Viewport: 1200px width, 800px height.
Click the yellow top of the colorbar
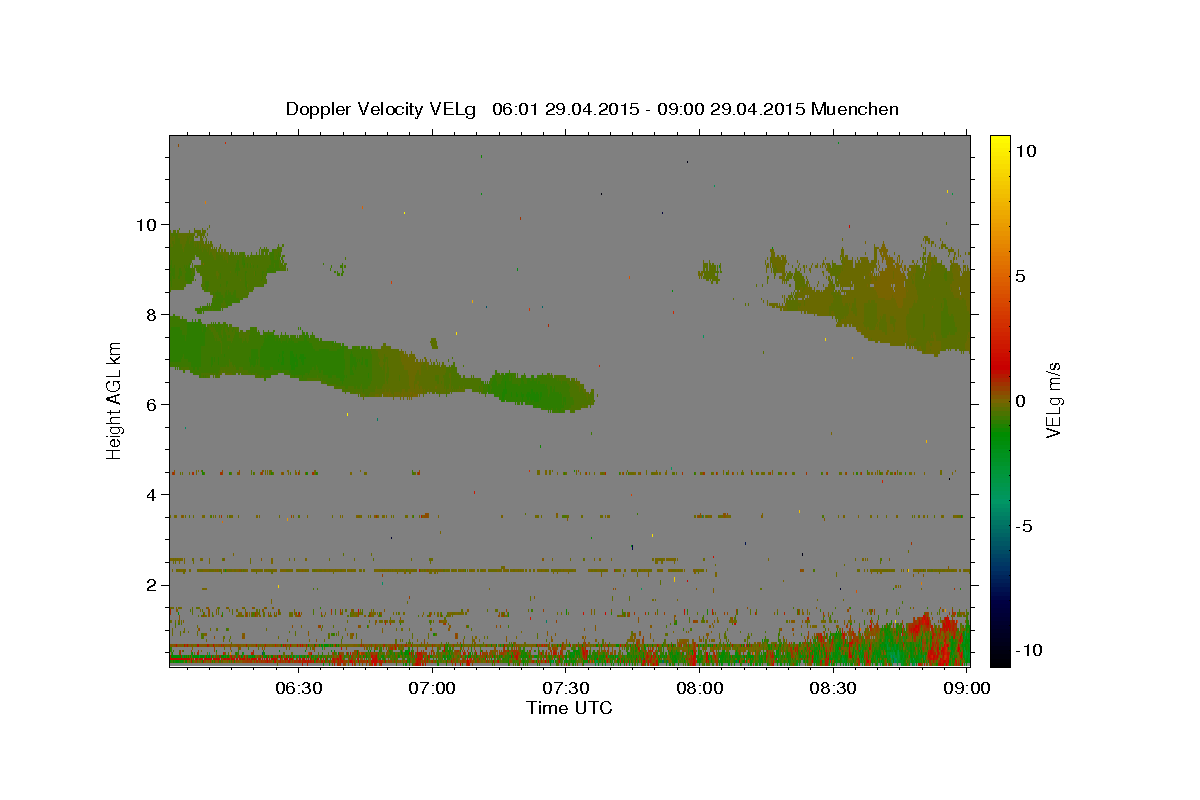point(999,148)
